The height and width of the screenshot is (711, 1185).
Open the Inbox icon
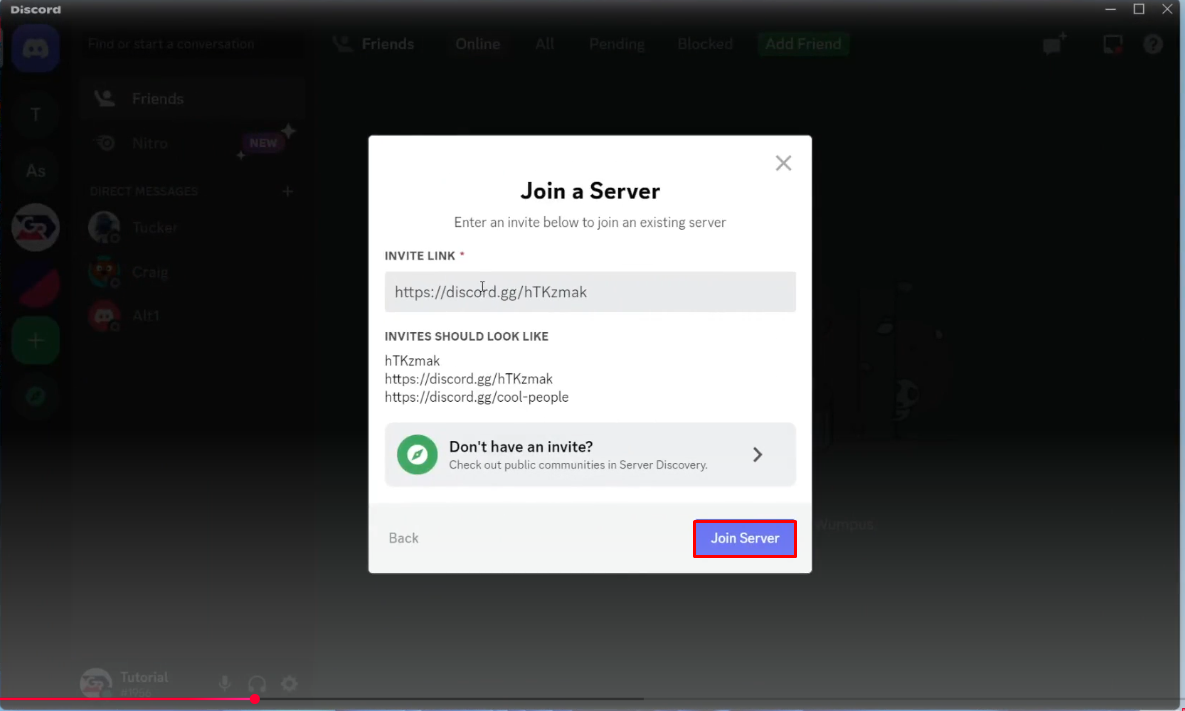pos(1112,44)
